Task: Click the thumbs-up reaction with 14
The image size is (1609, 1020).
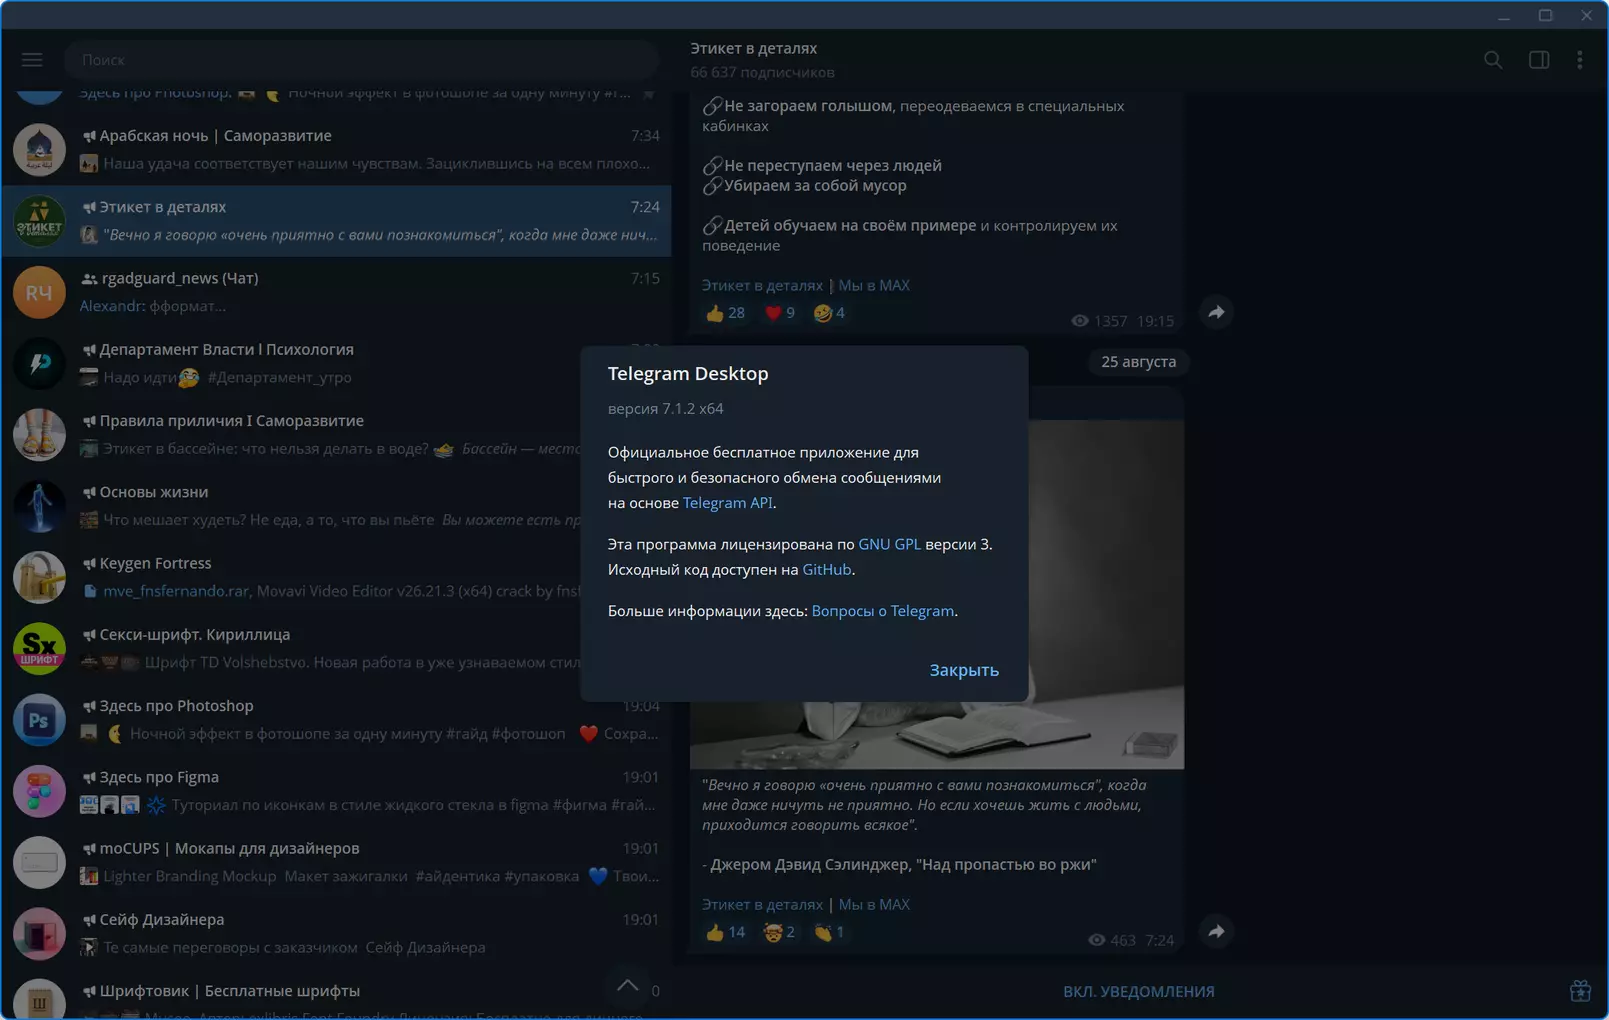Action: 725,932
